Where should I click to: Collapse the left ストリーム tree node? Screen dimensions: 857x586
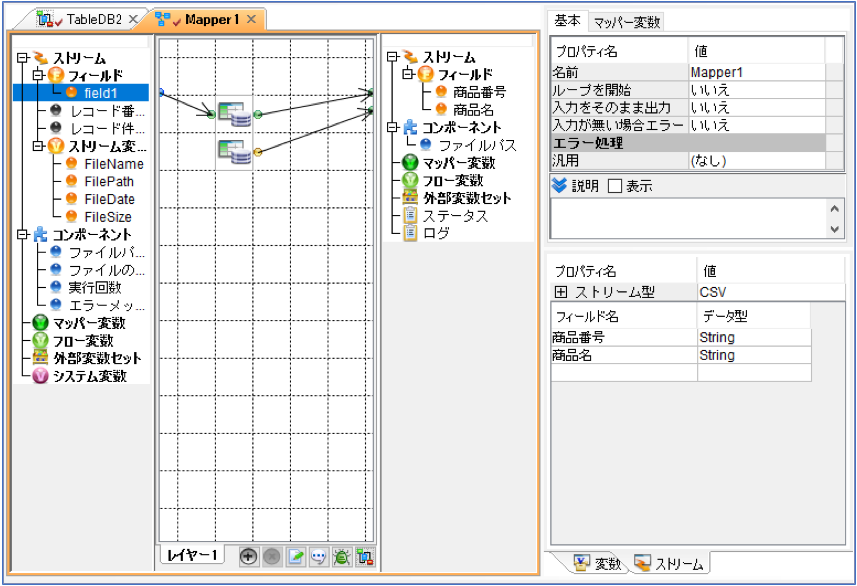22,57
